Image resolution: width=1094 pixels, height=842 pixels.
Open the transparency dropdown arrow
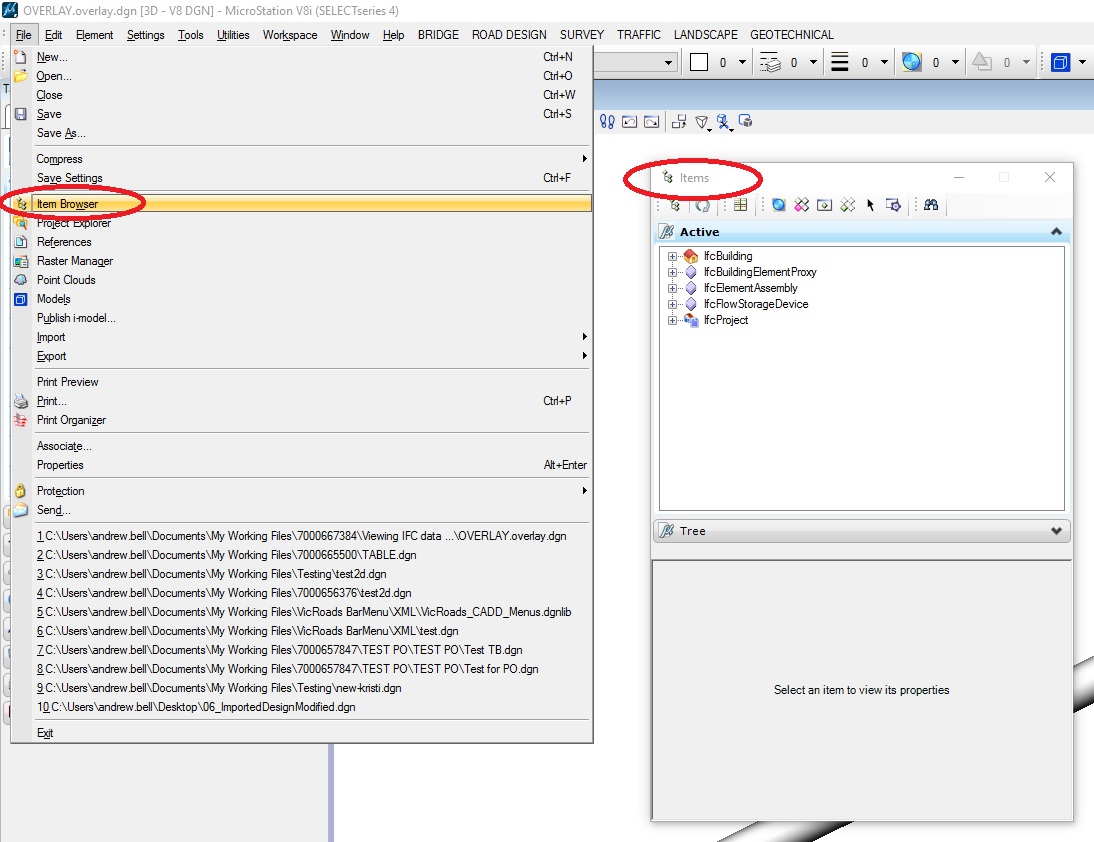(955, 62)
